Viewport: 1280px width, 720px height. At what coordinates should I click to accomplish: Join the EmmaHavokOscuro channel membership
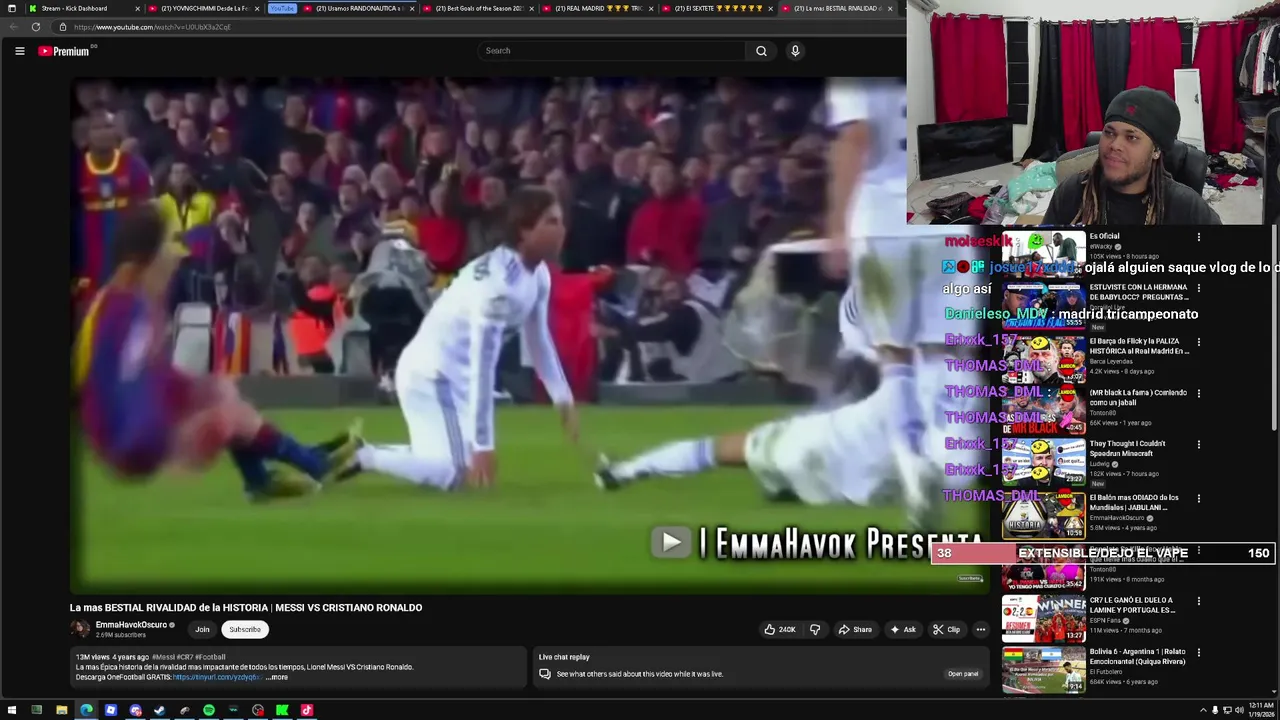coord(202,629)
